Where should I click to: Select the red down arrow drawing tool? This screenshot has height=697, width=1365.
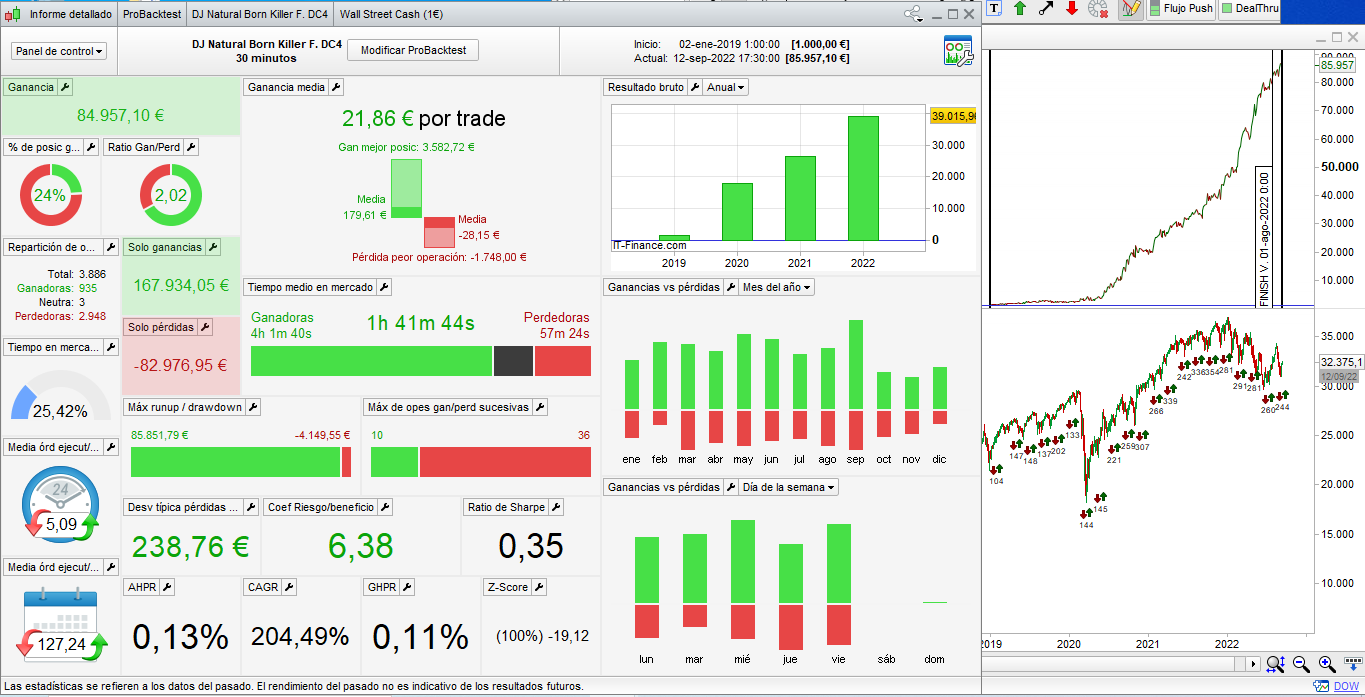(1072, 9)
